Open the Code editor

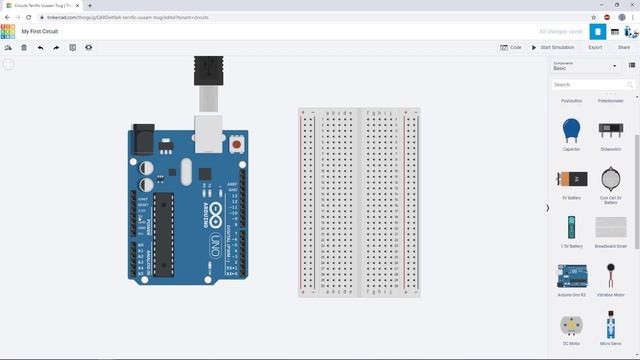point(511,47)
